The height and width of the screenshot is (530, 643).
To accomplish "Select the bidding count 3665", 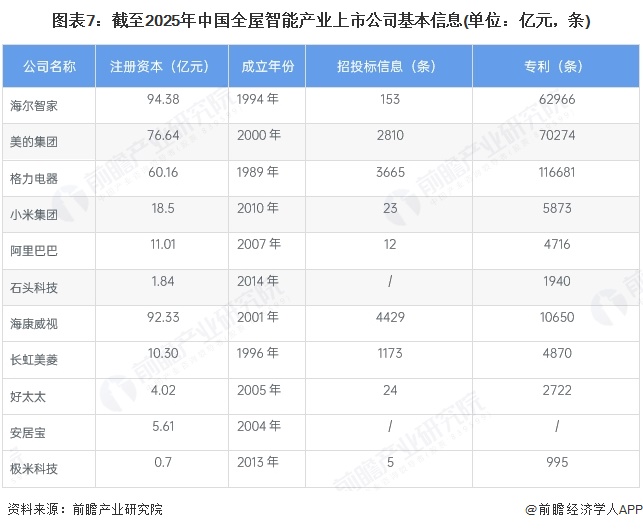I will pyautogui.click(x=390, y=172).
